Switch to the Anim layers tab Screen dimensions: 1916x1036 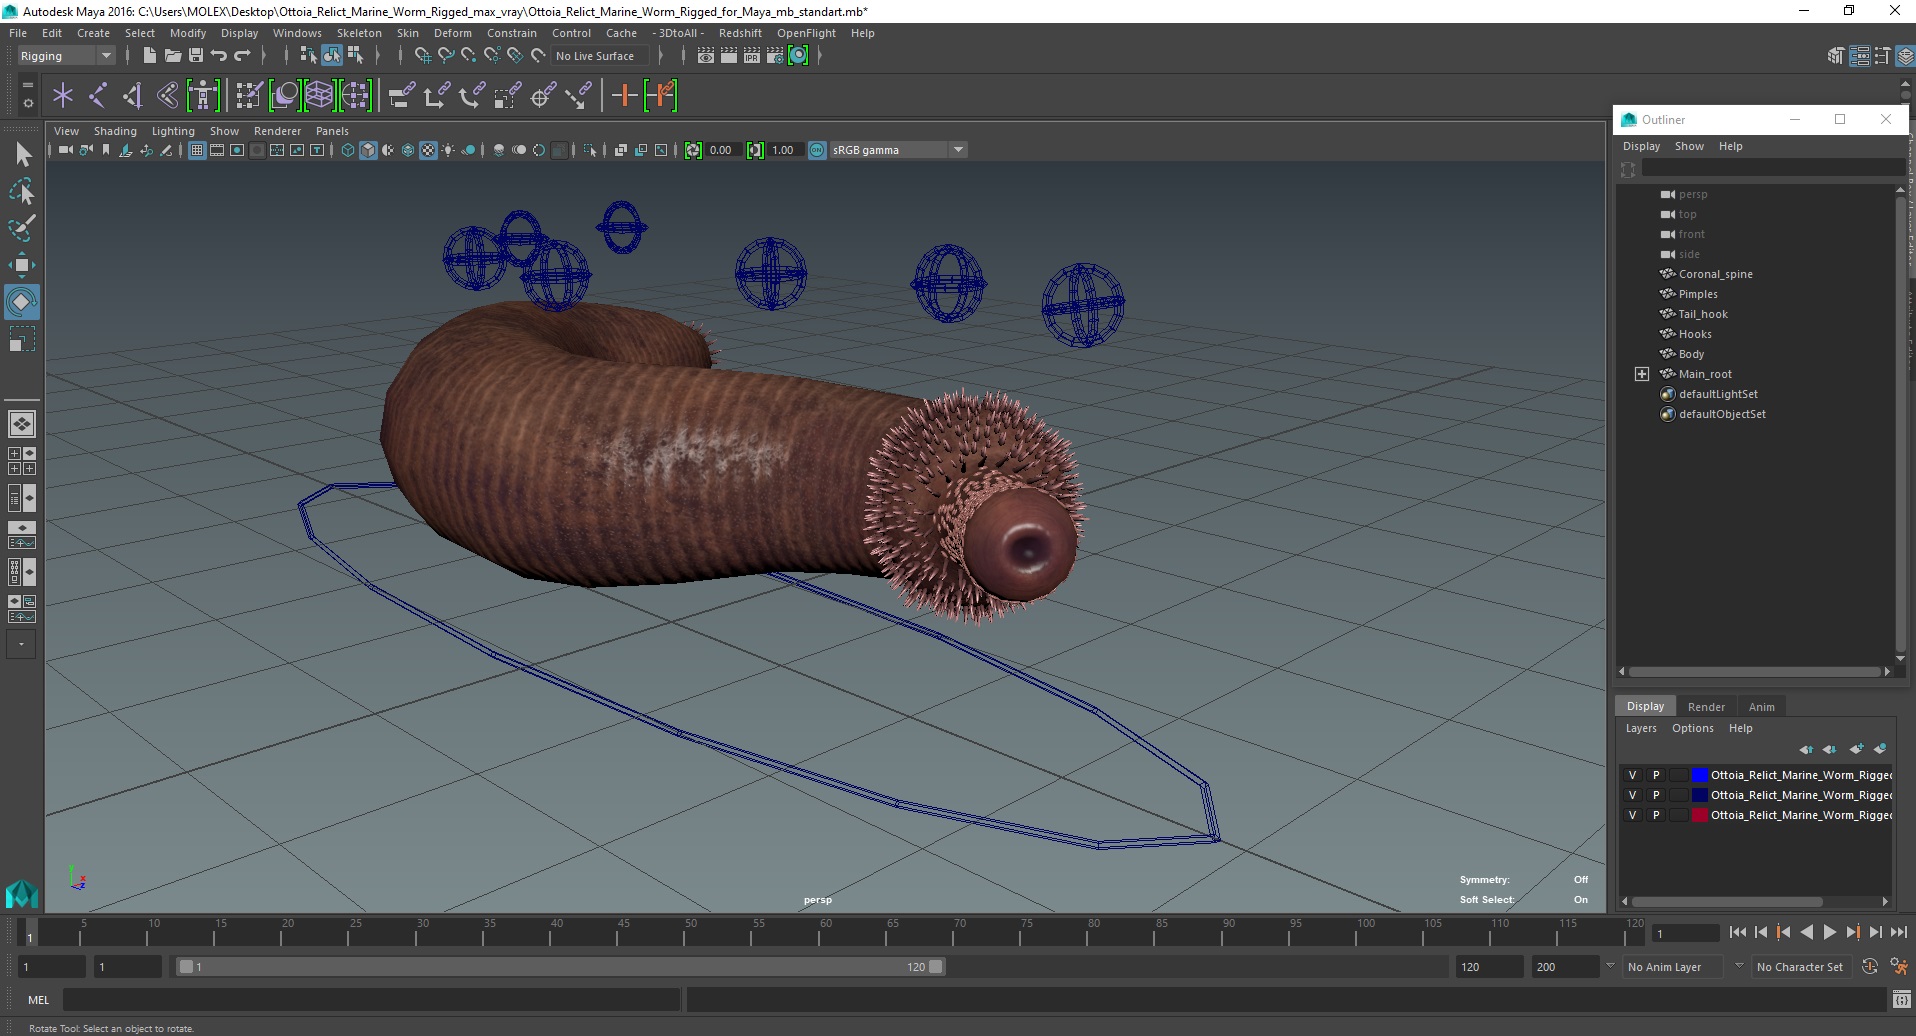pyautogui.click(x=1761, y=707)
